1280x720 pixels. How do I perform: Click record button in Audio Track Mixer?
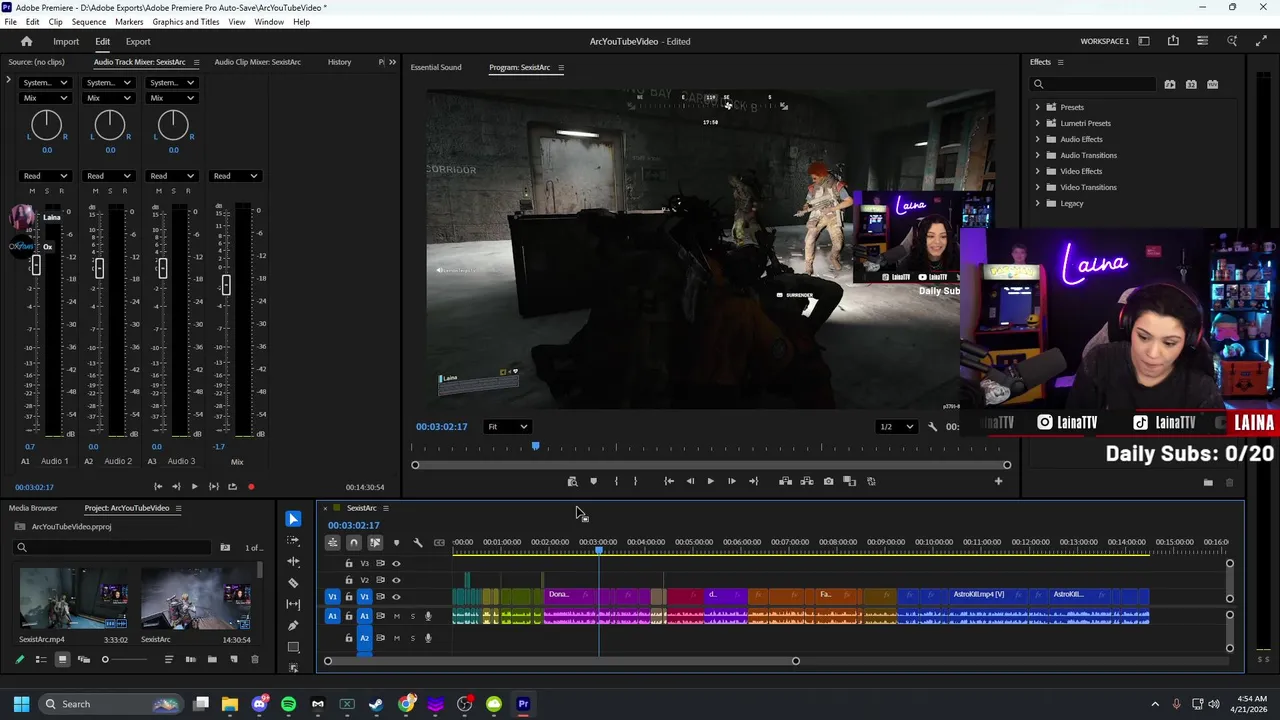(251, 487)
